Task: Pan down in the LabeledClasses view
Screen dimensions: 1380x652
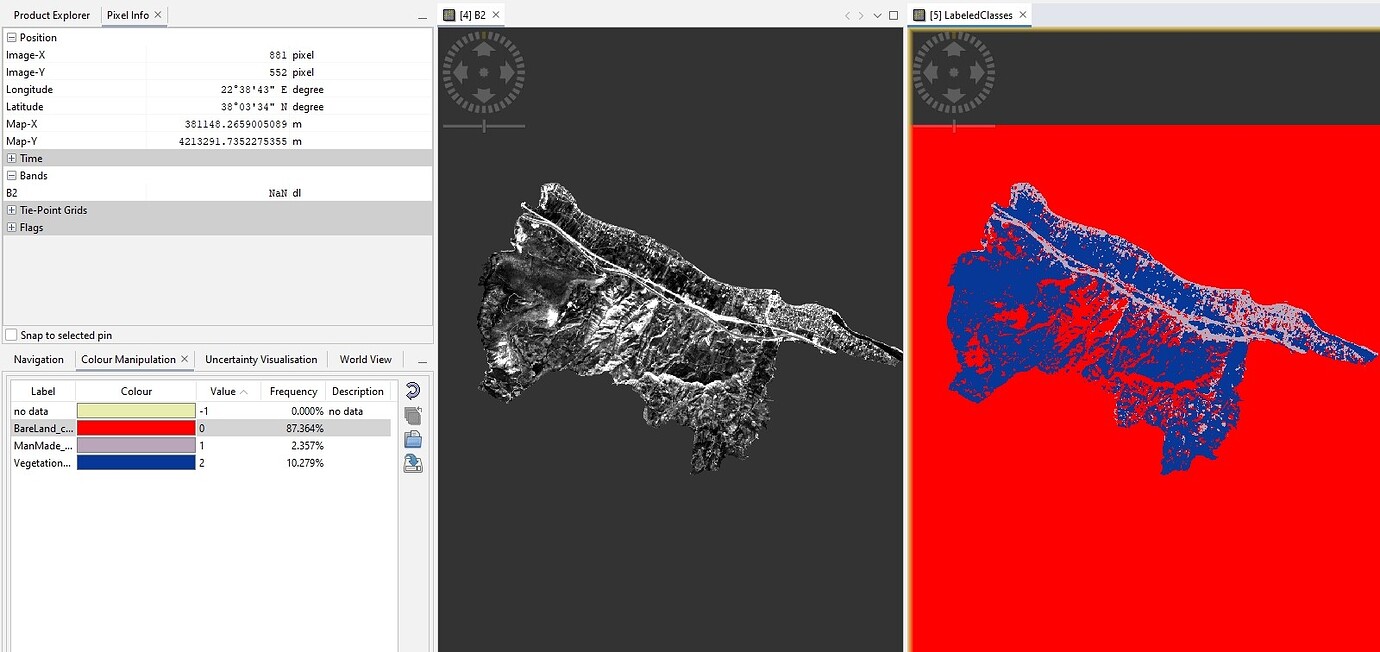Action: 954,97
